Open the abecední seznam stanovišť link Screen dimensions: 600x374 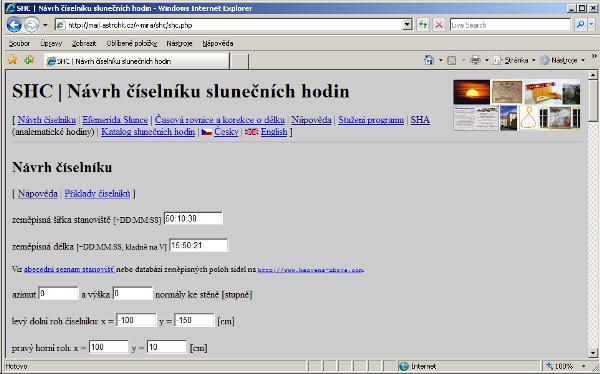point(69,269)
